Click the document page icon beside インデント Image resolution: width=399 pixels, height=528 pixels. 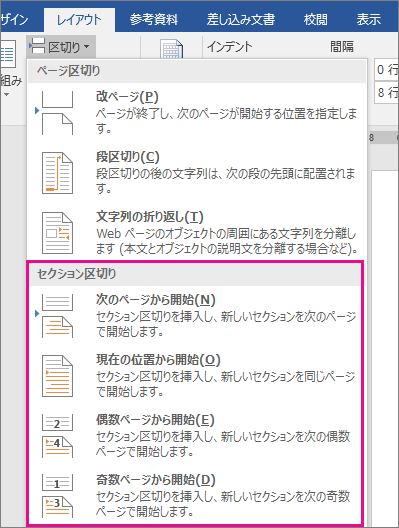pyautogui.click(x=172, y=49)
